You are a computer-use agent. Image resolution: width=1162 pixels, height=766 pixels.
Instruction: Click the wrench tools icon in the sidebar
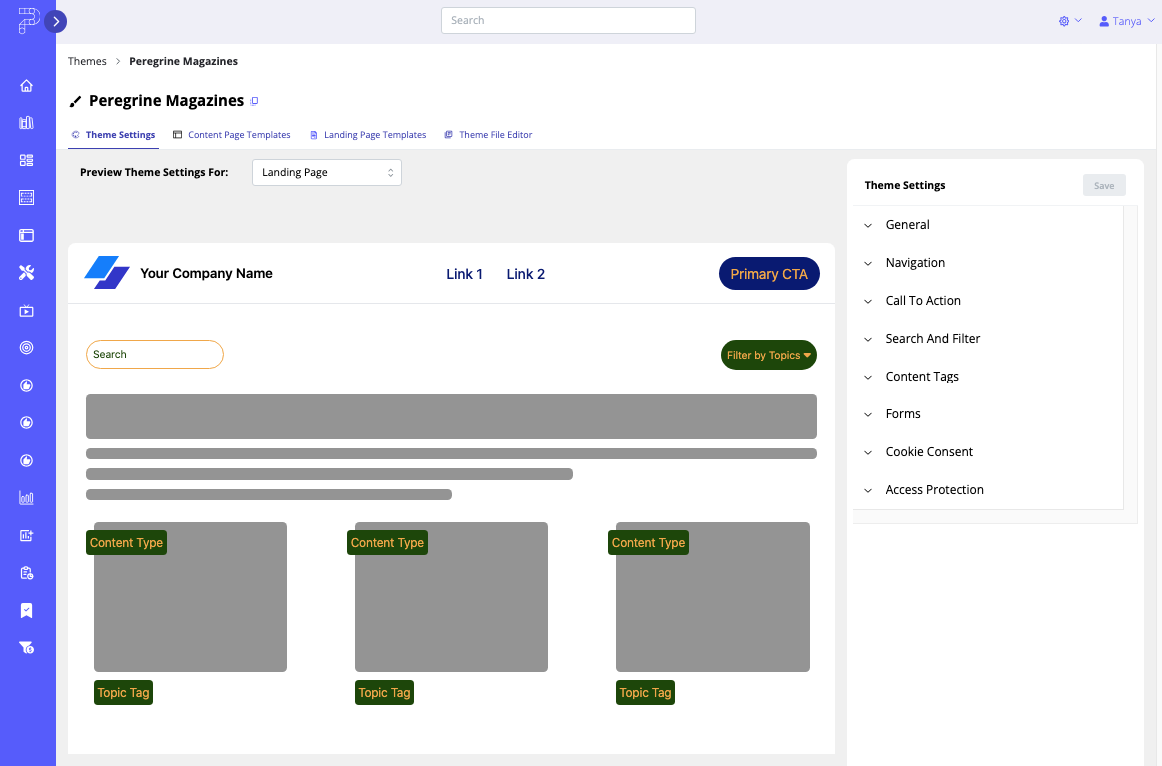point(26,272)
